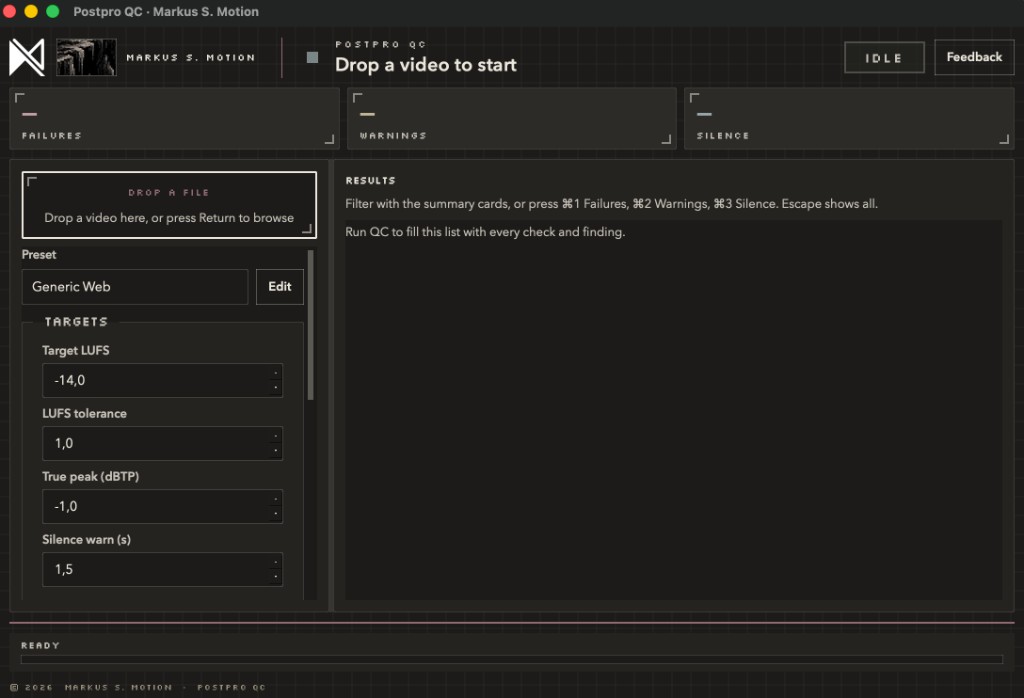This screenshot has height=698, width=1024.
Task: Click the READY progress bar
Action: pos(512,659)
